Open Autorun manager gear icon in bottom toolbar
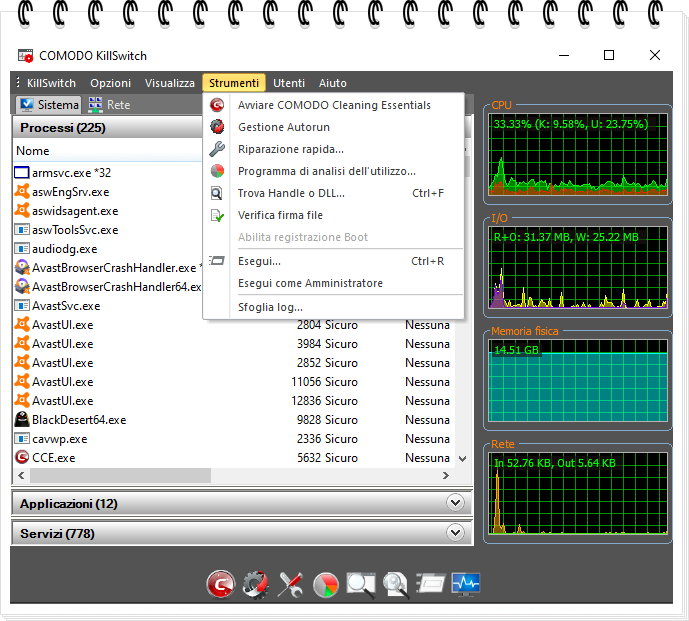The height and width of the screenshot is (621, 689). tap(256, 585)
